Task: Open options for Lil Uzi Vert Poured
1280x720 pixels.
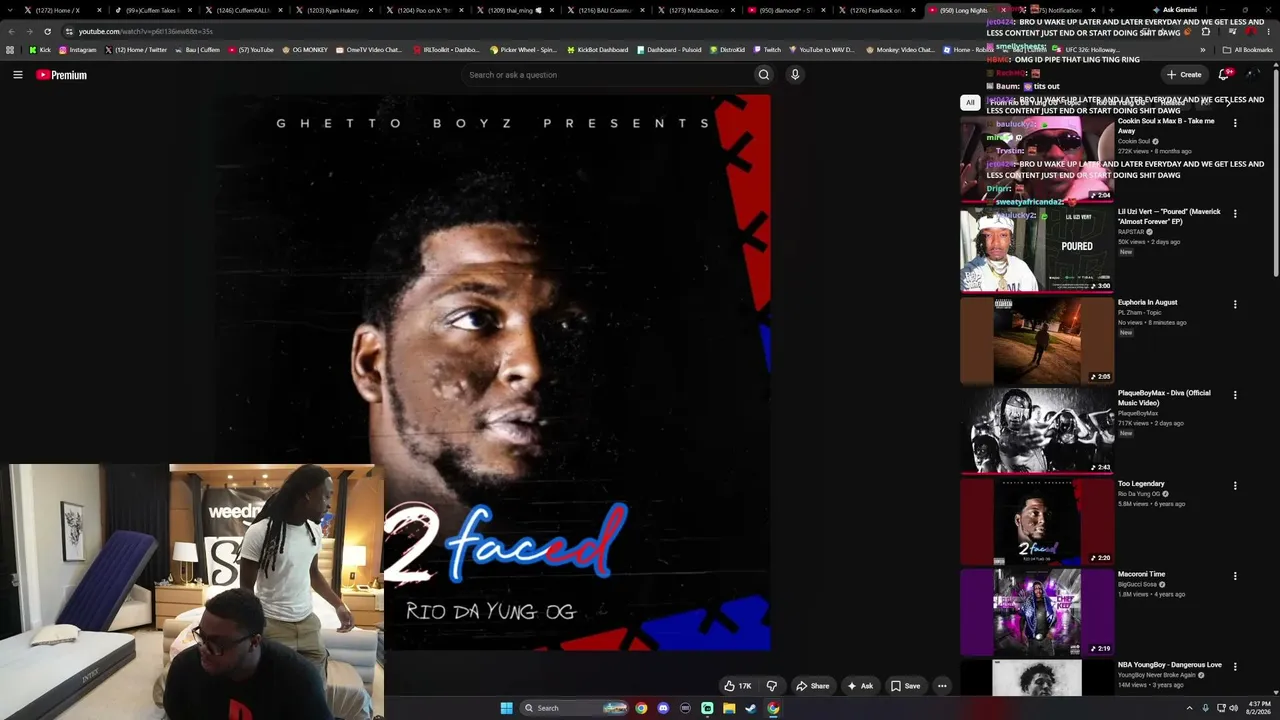Action: pos(1235,214)
